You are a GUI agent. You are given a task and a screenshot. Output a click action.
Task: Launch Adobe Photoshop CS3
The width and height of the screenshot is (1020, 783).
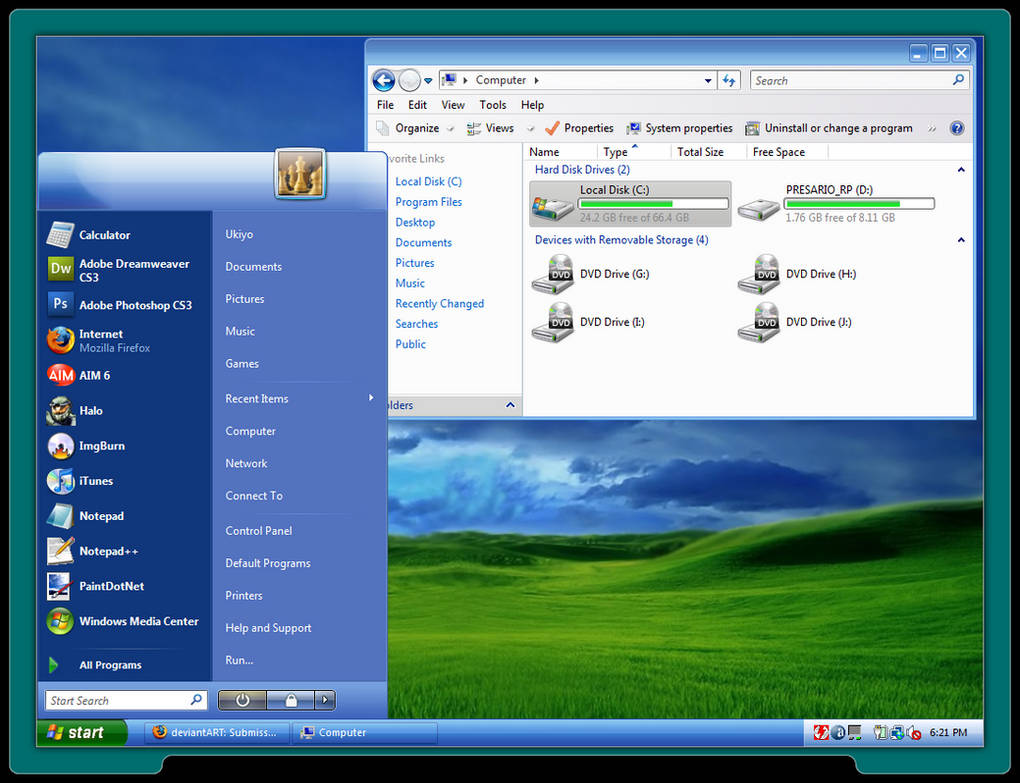(x=124, y=304)
